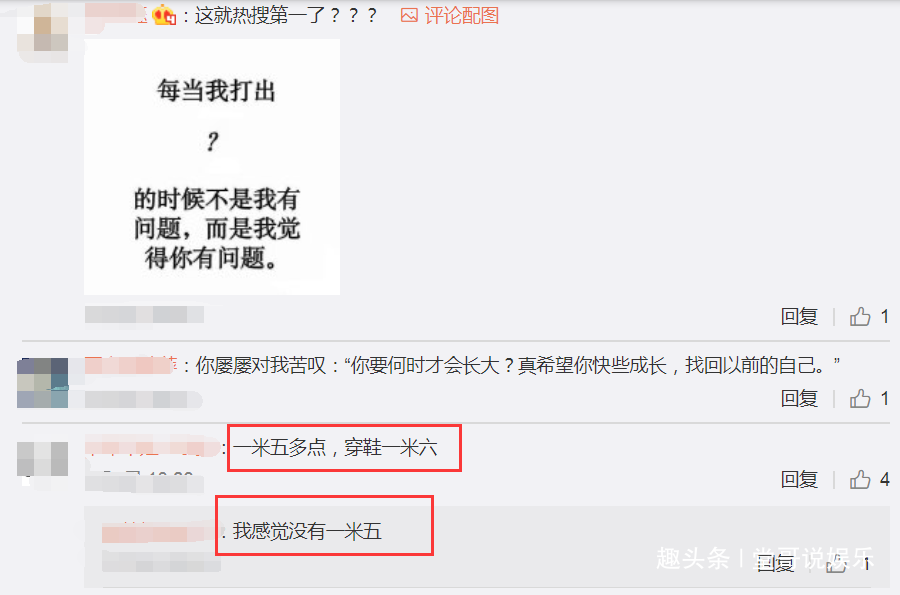
Task: Like the 我感觉没有一米五 reply
Action: tap(837, 563)
